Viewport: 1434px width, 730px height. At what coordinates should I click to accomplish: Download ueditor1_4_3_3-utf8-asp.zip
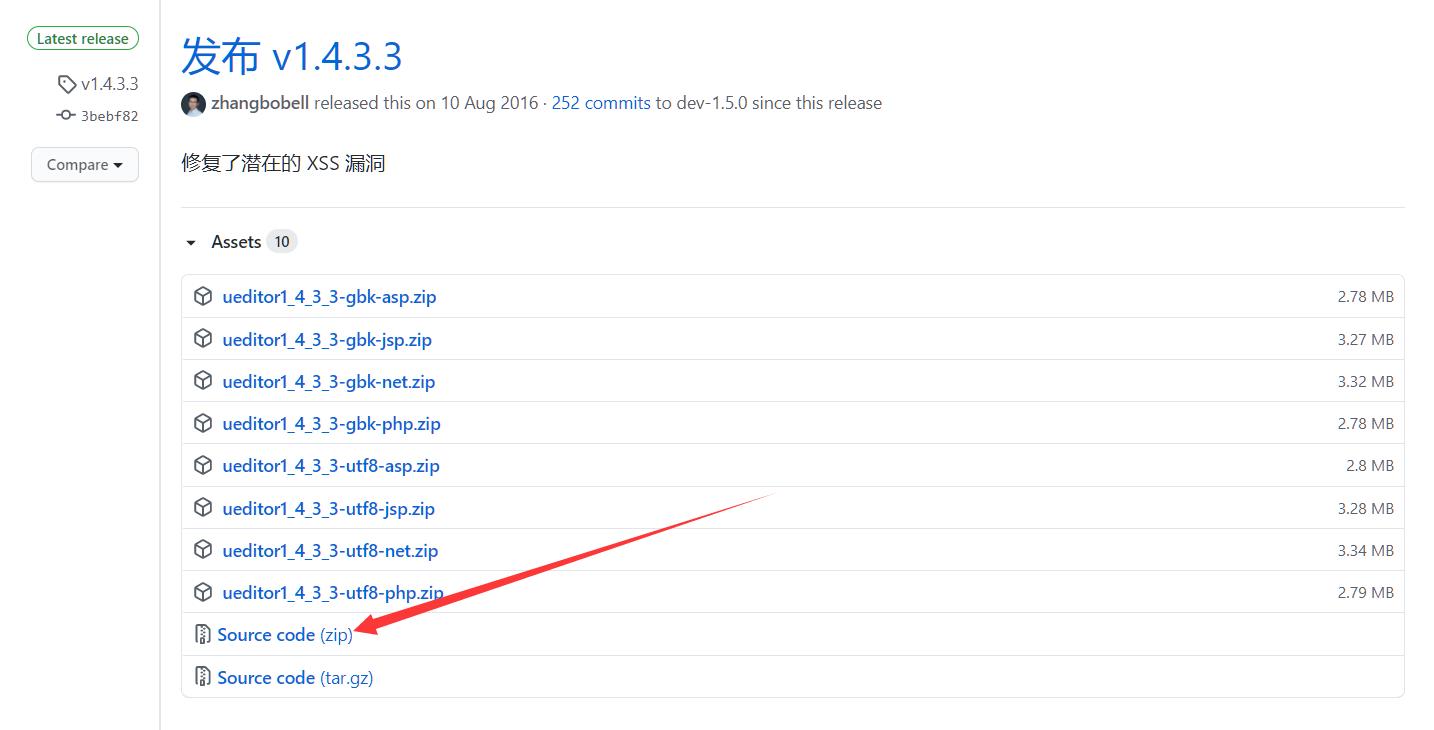[x=331, y=466]
